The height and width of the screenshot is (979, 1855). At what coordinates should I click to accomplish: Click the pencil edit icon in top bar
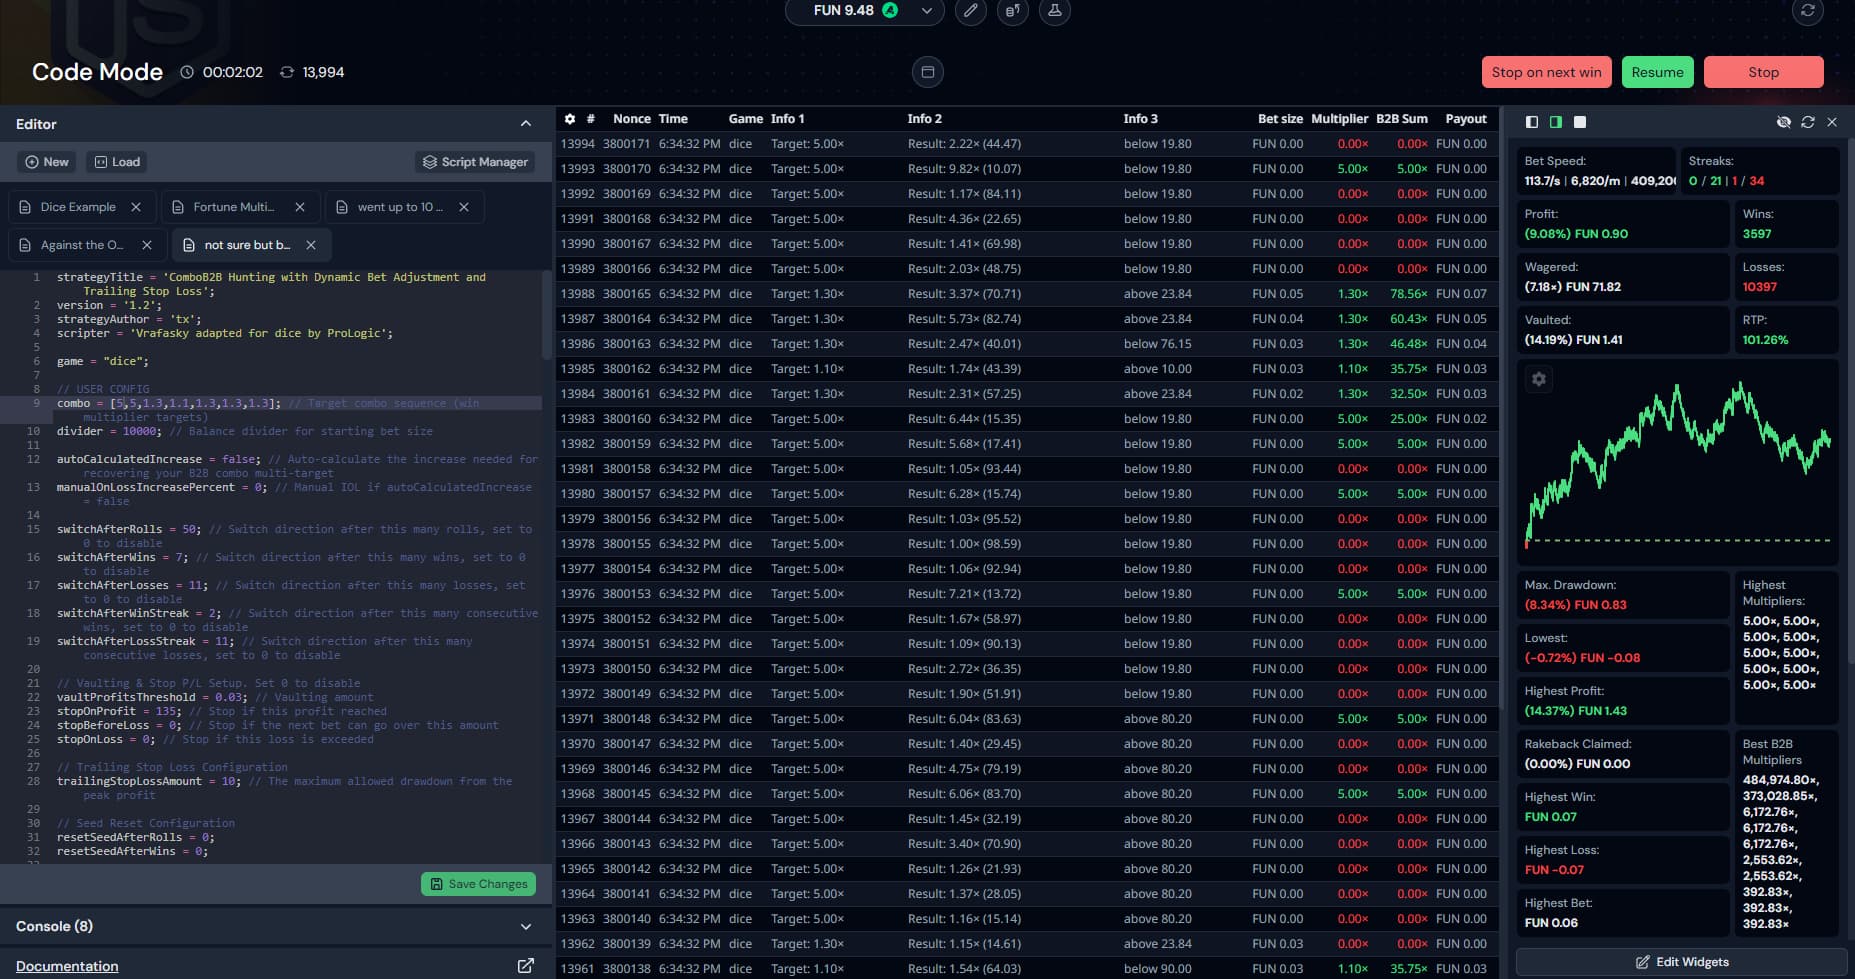970,11
